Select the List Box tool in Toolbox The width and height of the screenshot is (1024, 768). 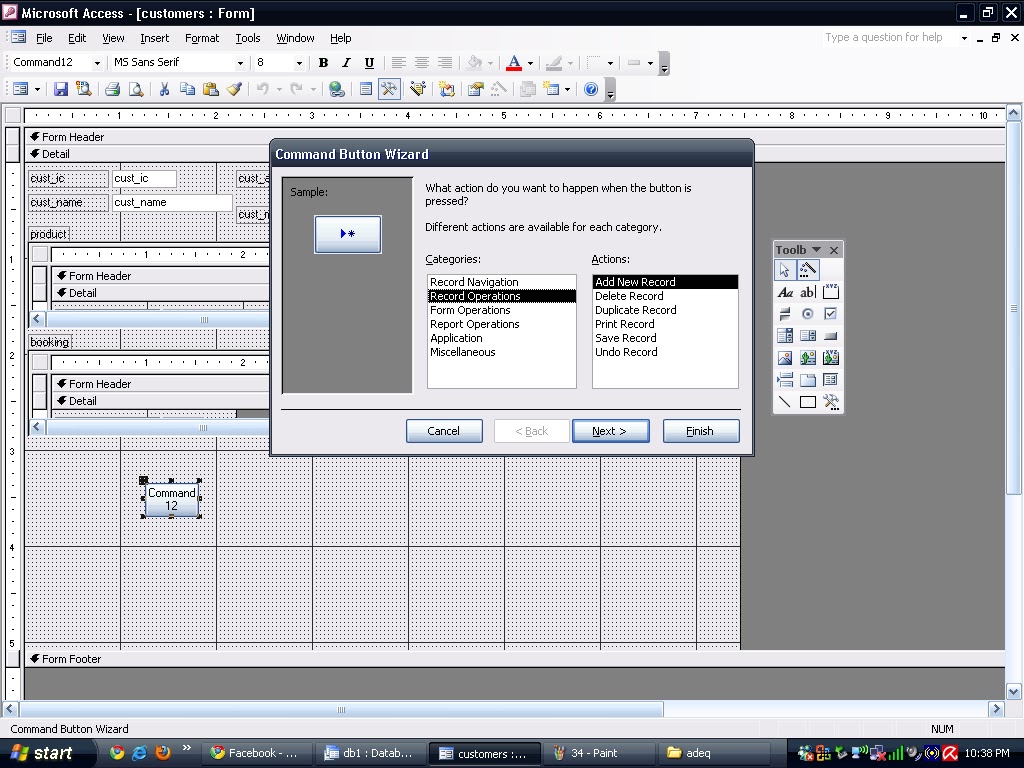tap(808, 336)
